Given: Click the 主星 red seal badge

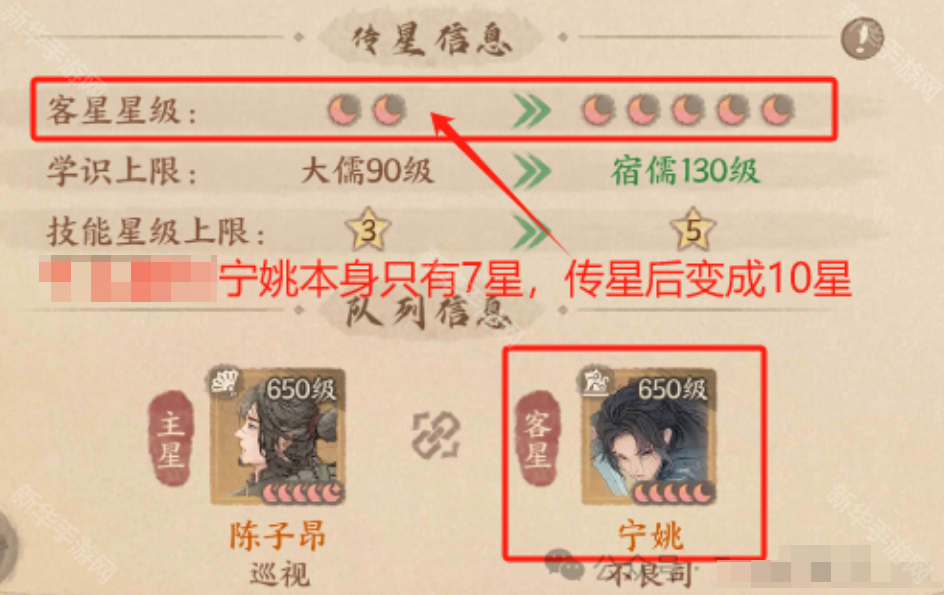Looking at the screenshot, I should tap(170, 438).
